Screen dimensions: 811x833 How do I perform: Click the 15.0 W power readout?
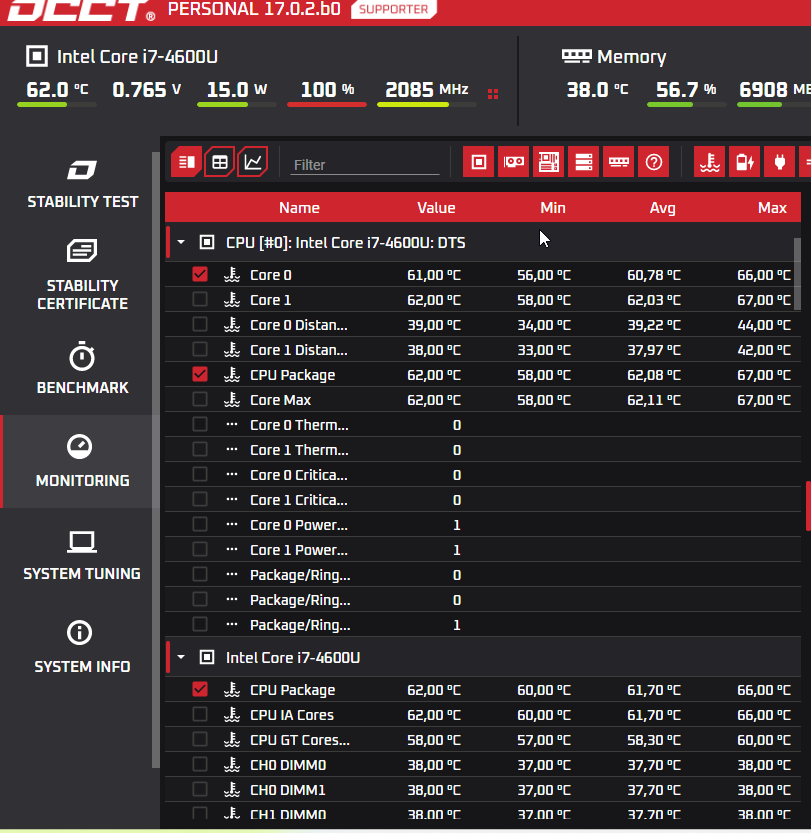(x=237, y=89)
